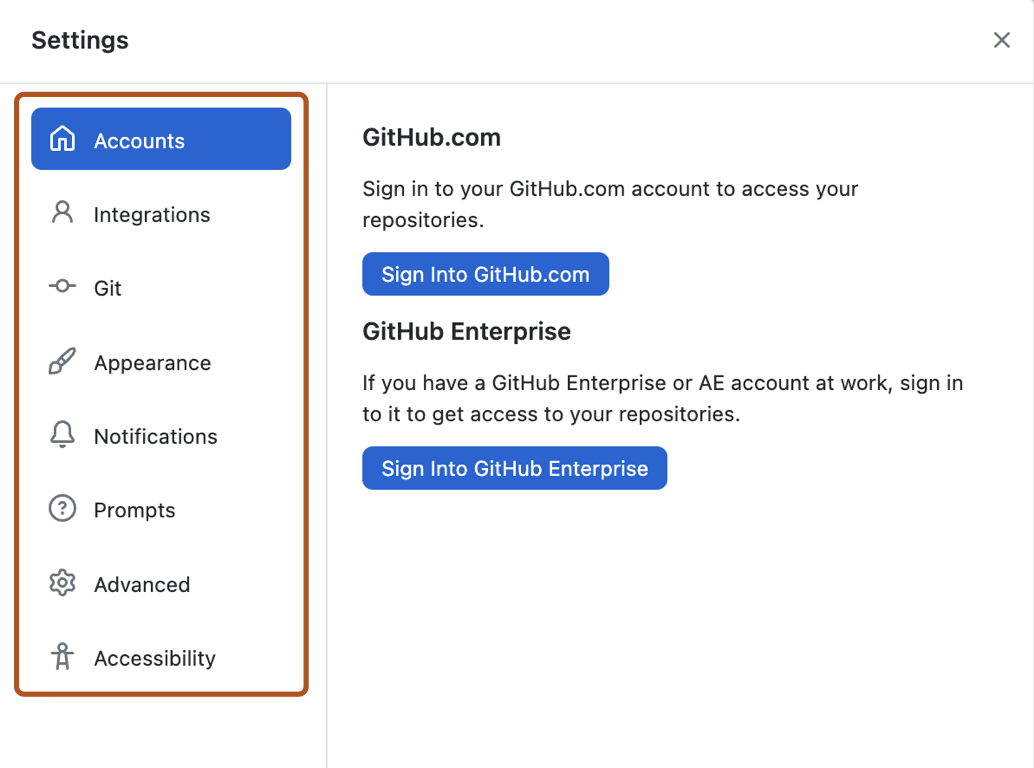This screenshot has width=1034, height=768.
Task: Select the Appearance paintbrush icon
Action: pyautogui.click(x=62, y=362)
